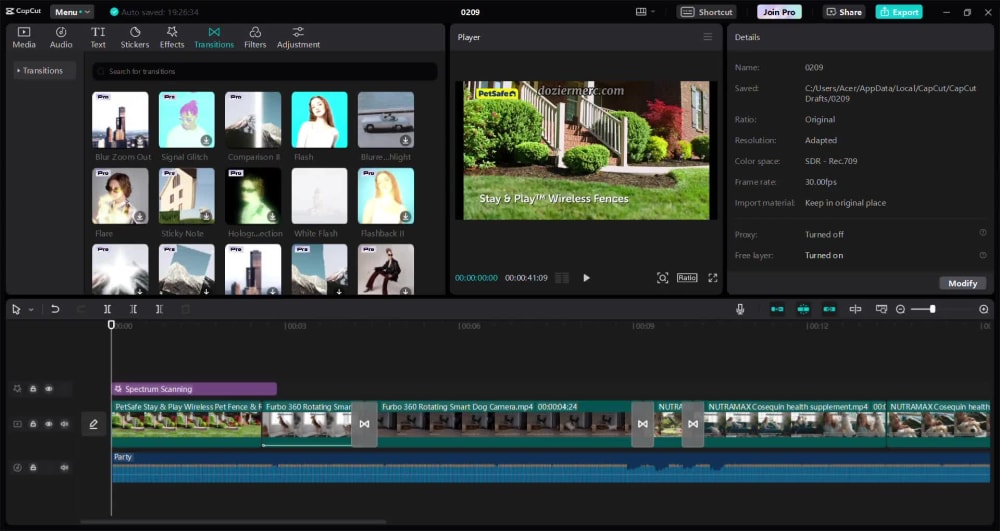
Task: Select the Signal Glitch transition thumbnail
Action: (186, 120)
